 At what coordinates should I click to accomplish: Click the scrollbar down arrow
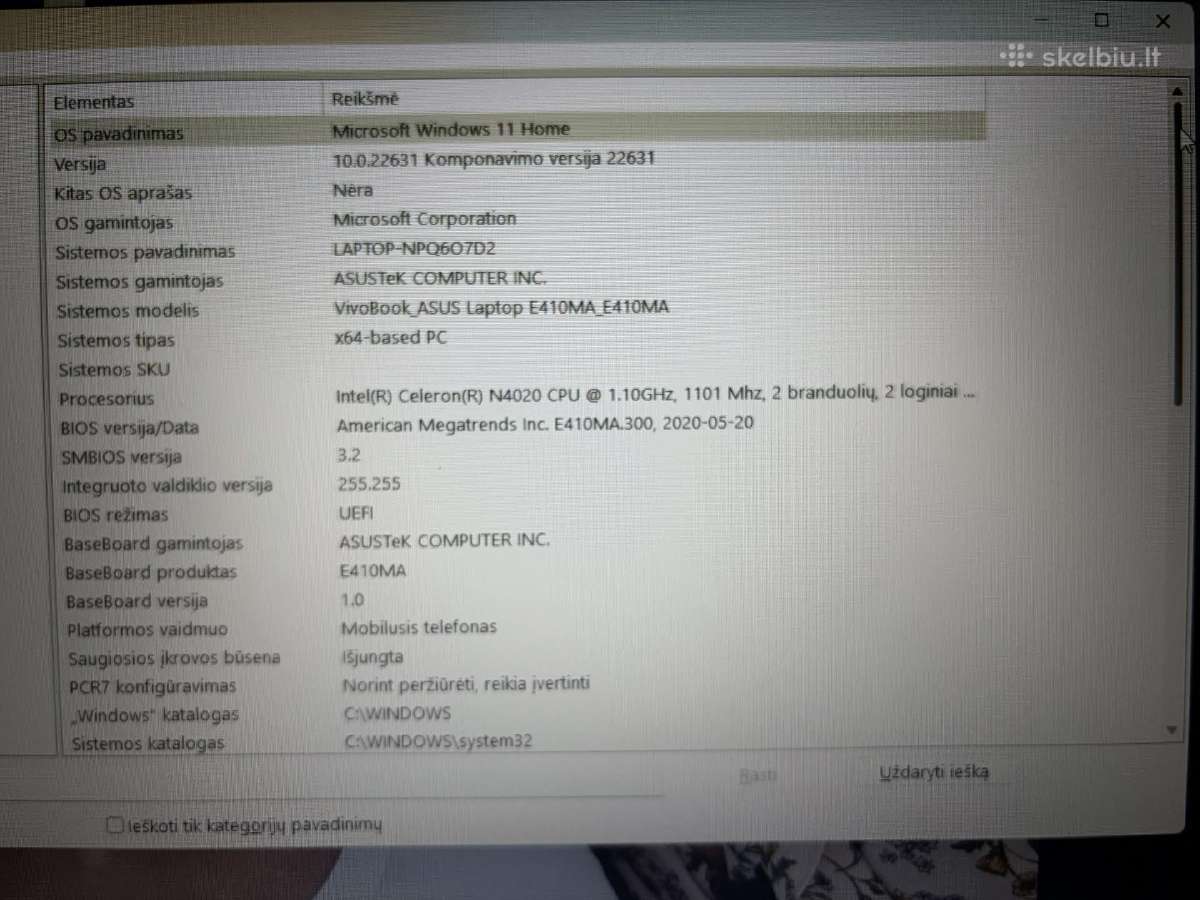coord(1174,731)
